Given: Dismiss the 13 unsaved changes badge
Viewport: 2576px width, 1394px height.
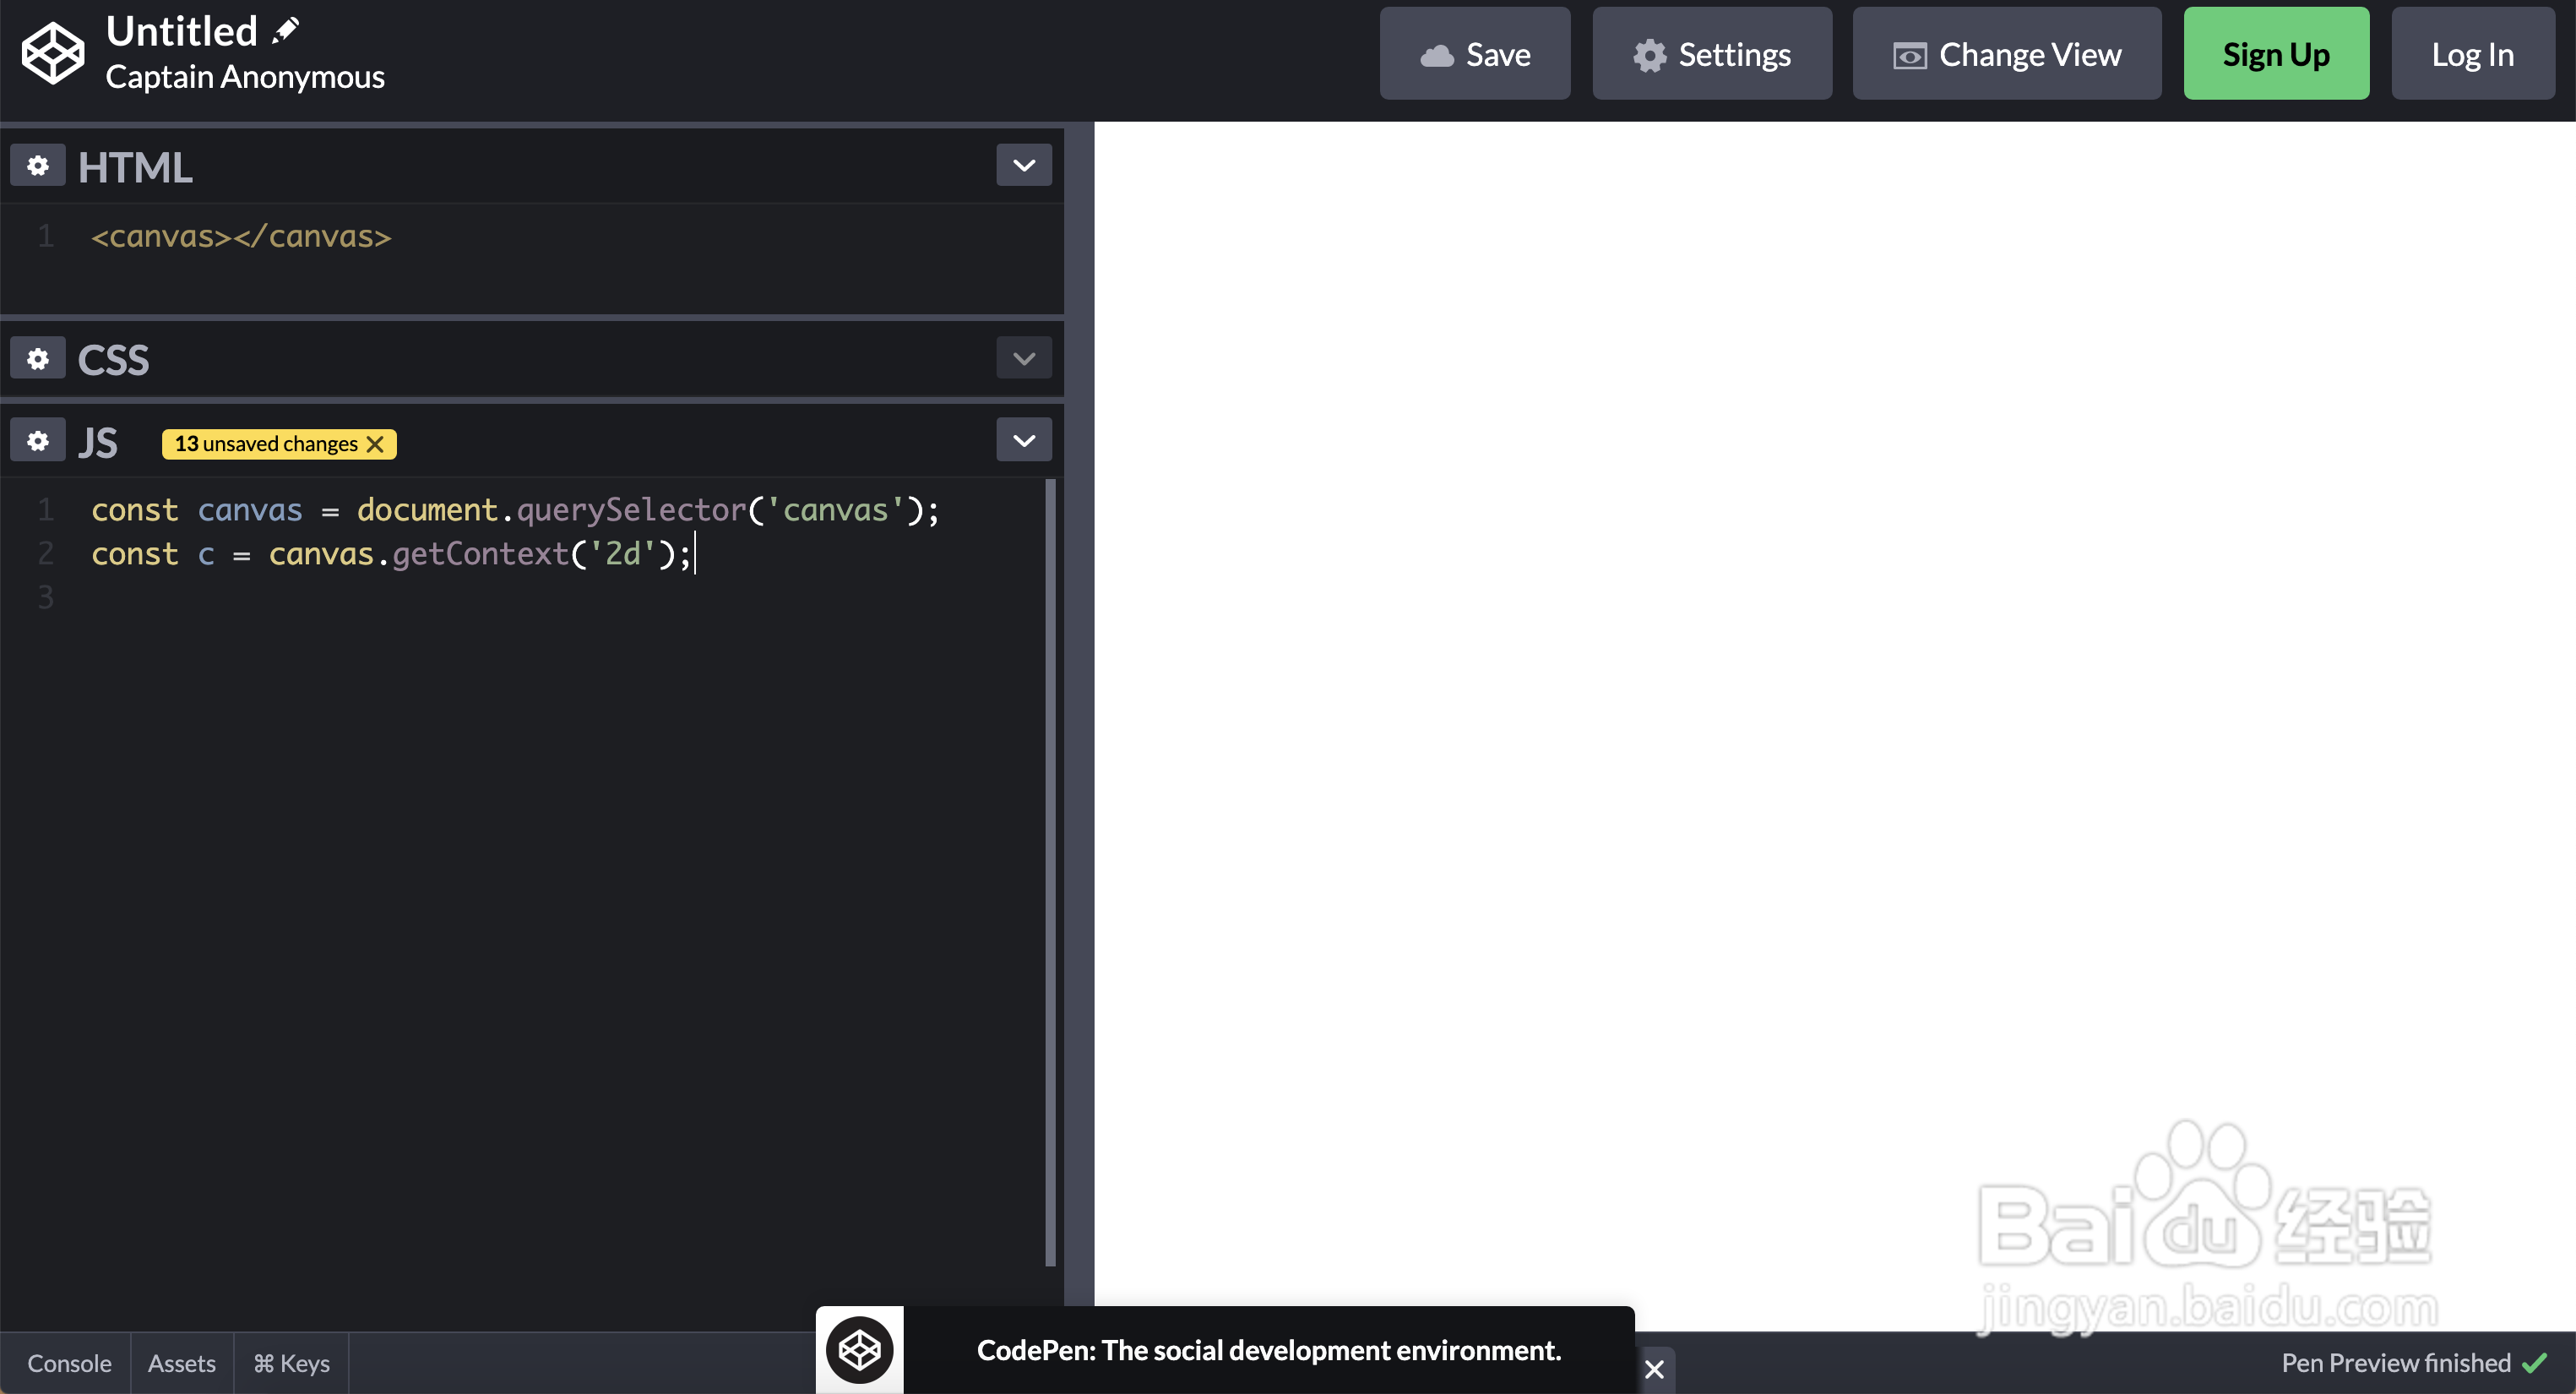Looking at the screenshot, I should 375,444.
